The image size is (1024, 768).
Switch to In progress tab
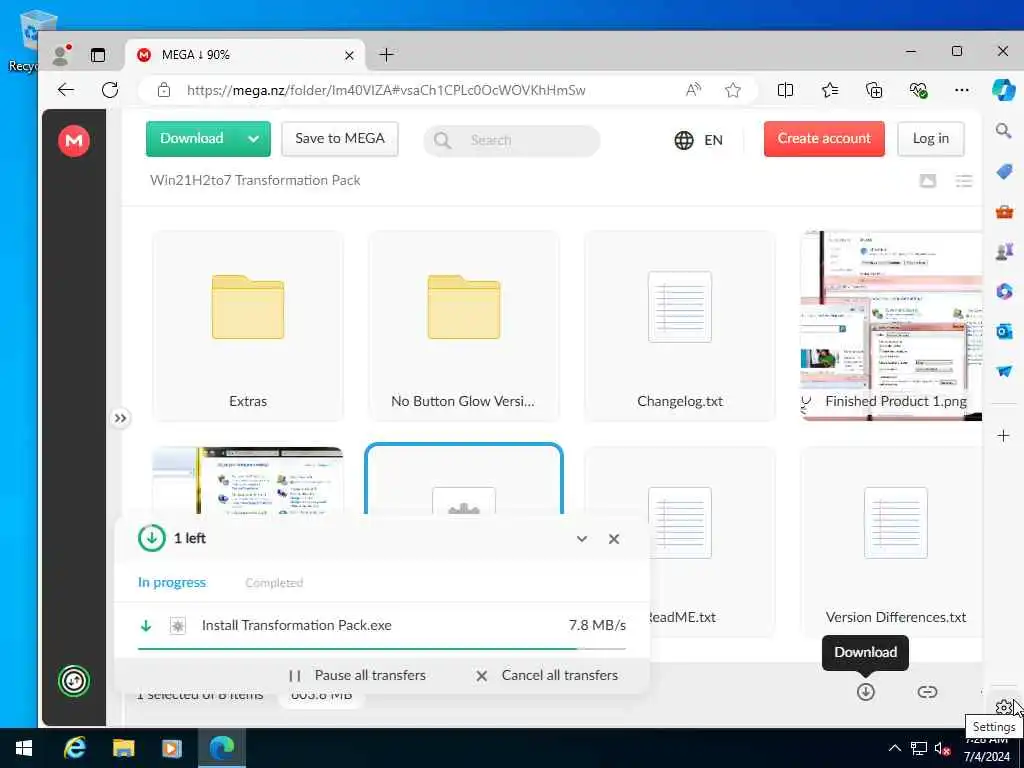click(172, 583)
